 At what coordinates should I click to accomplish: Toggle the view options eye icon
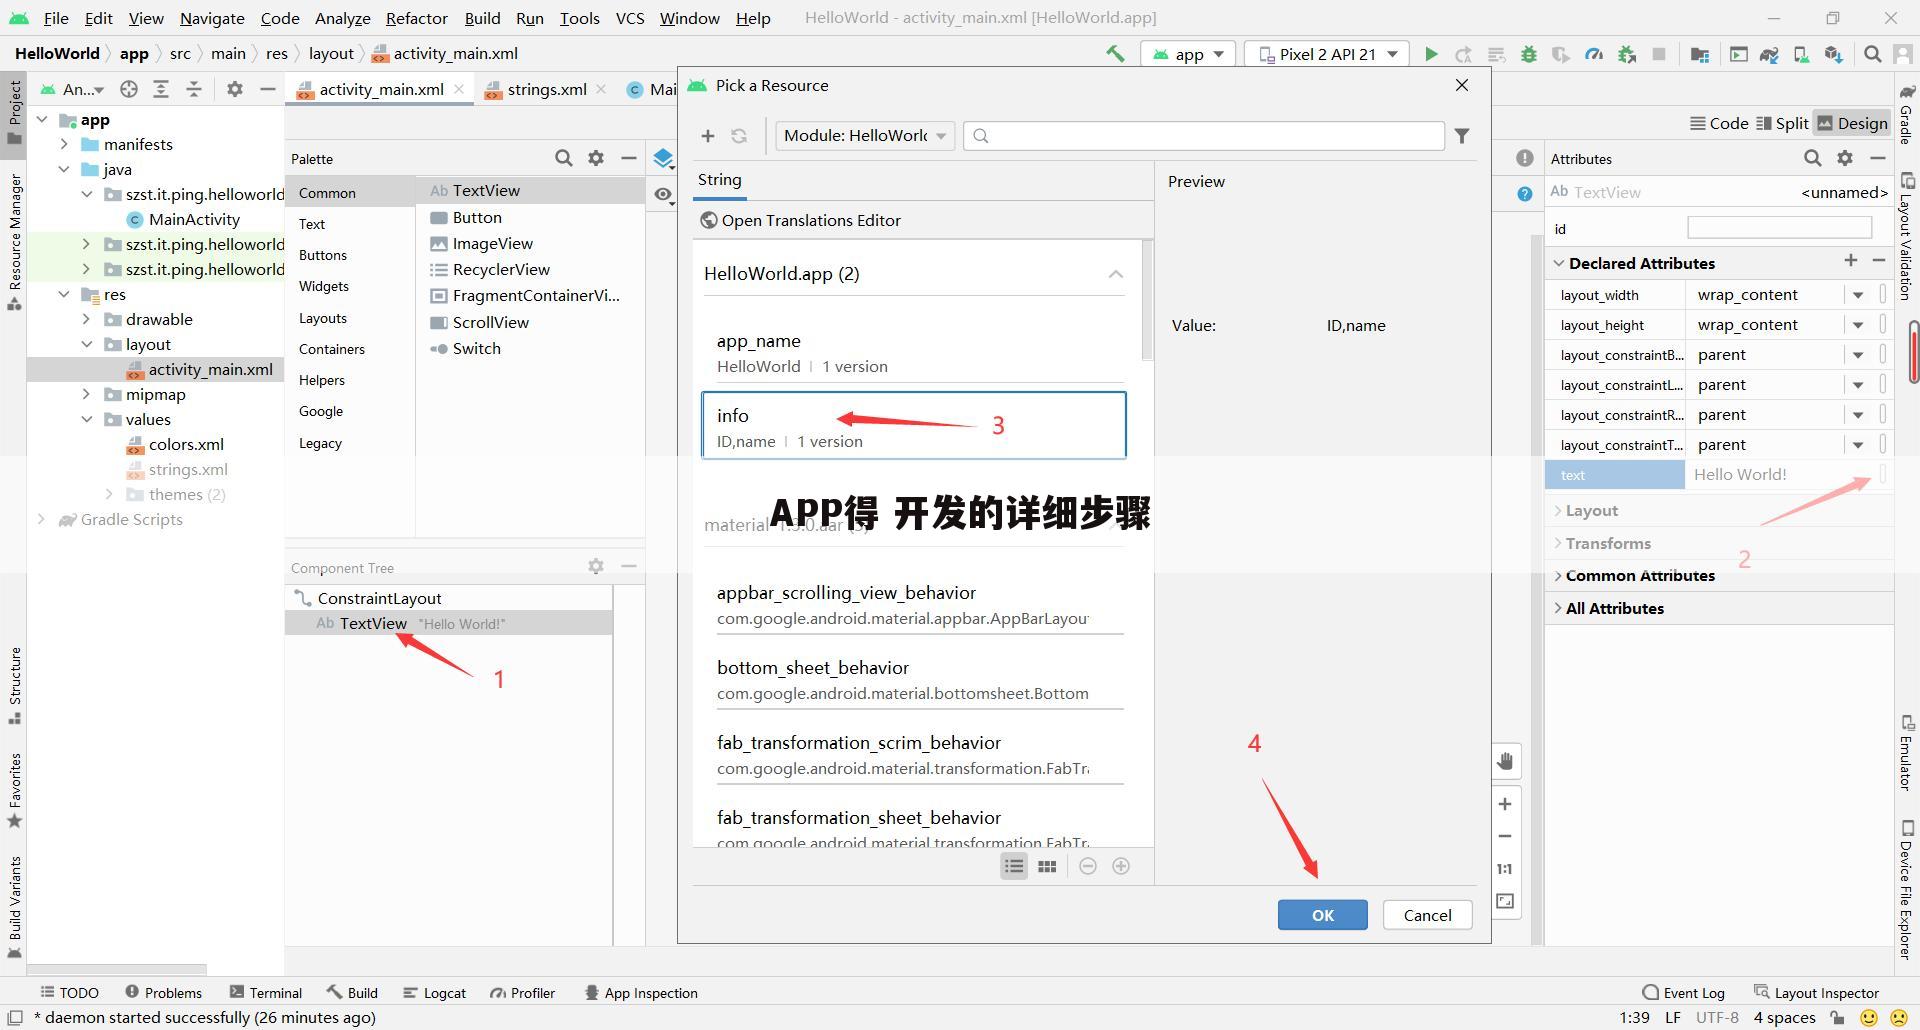[x=663, y=194]
